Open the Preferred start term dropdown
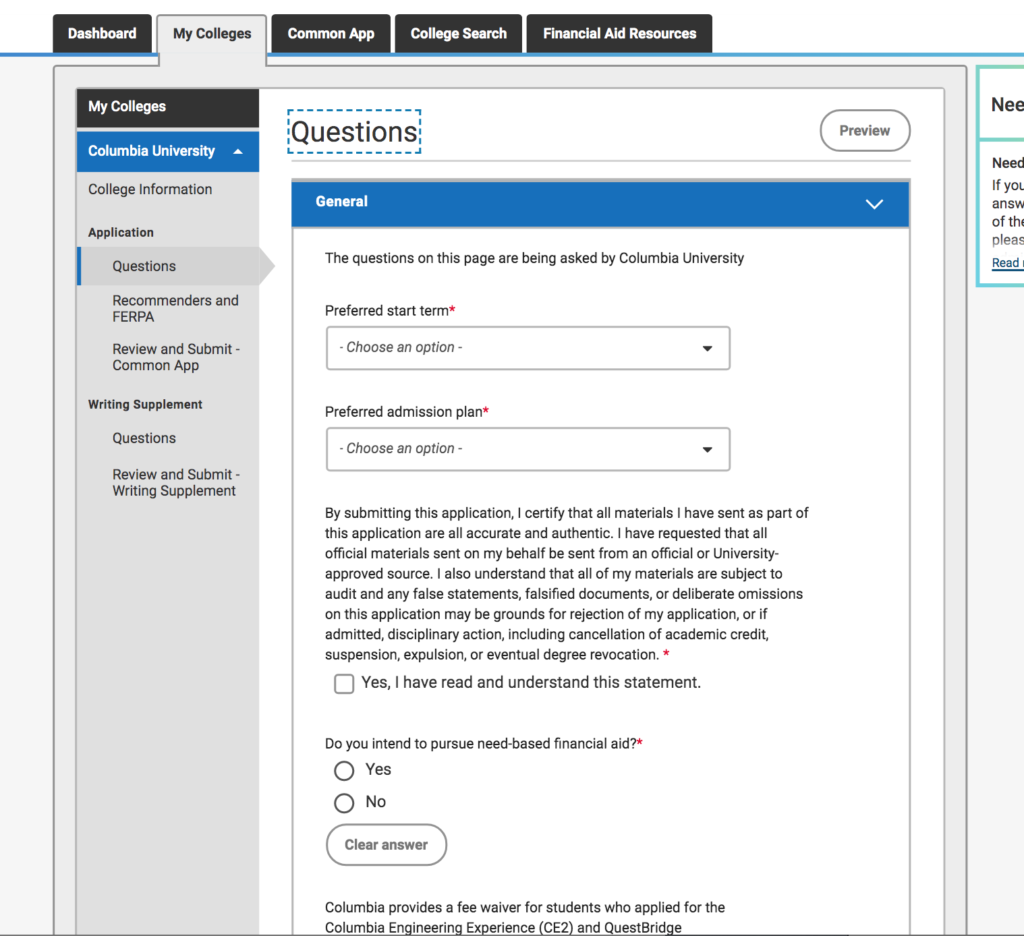1024x936 pixels. click(x=528, y=348)
